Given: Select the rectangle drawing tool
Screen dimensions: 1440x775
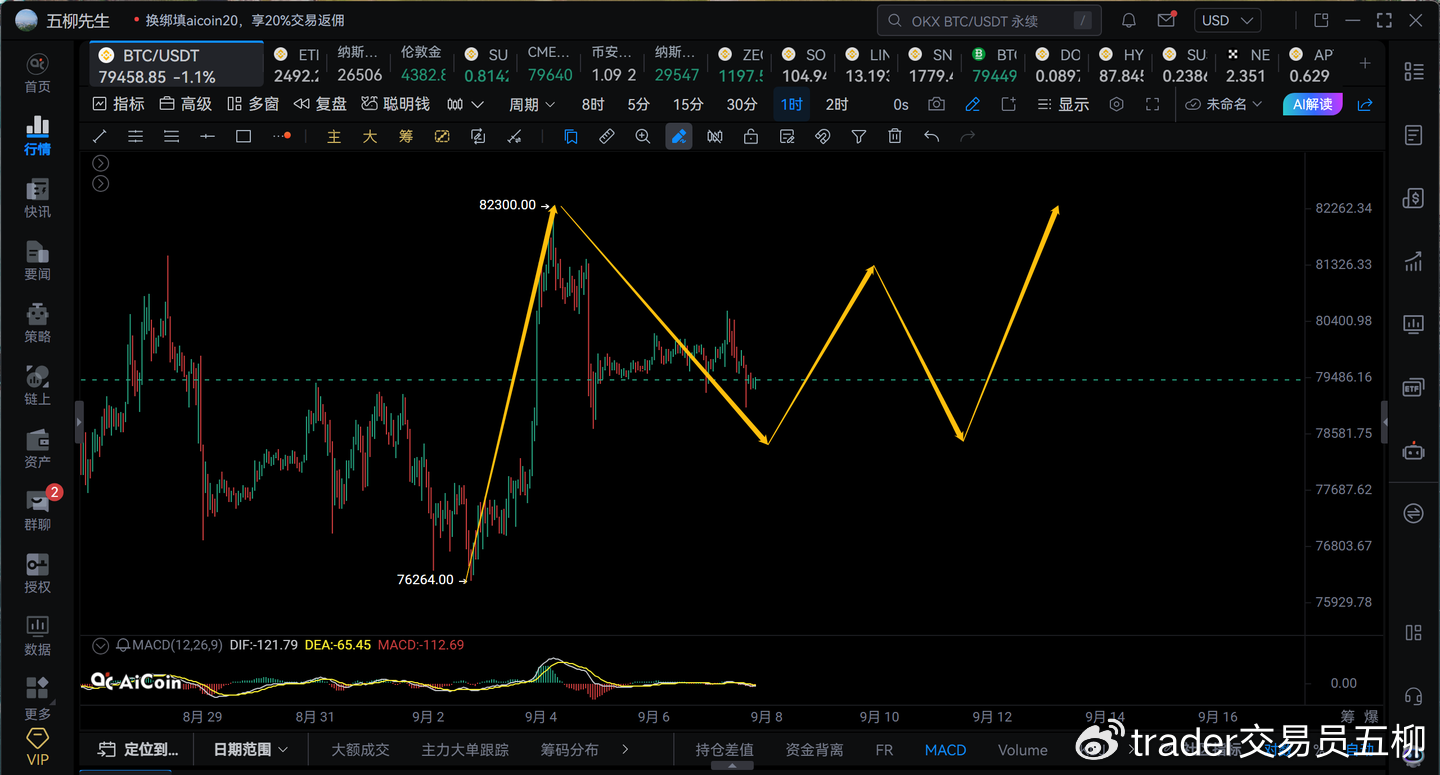Looking at the screenshot, I should point(243,137).
